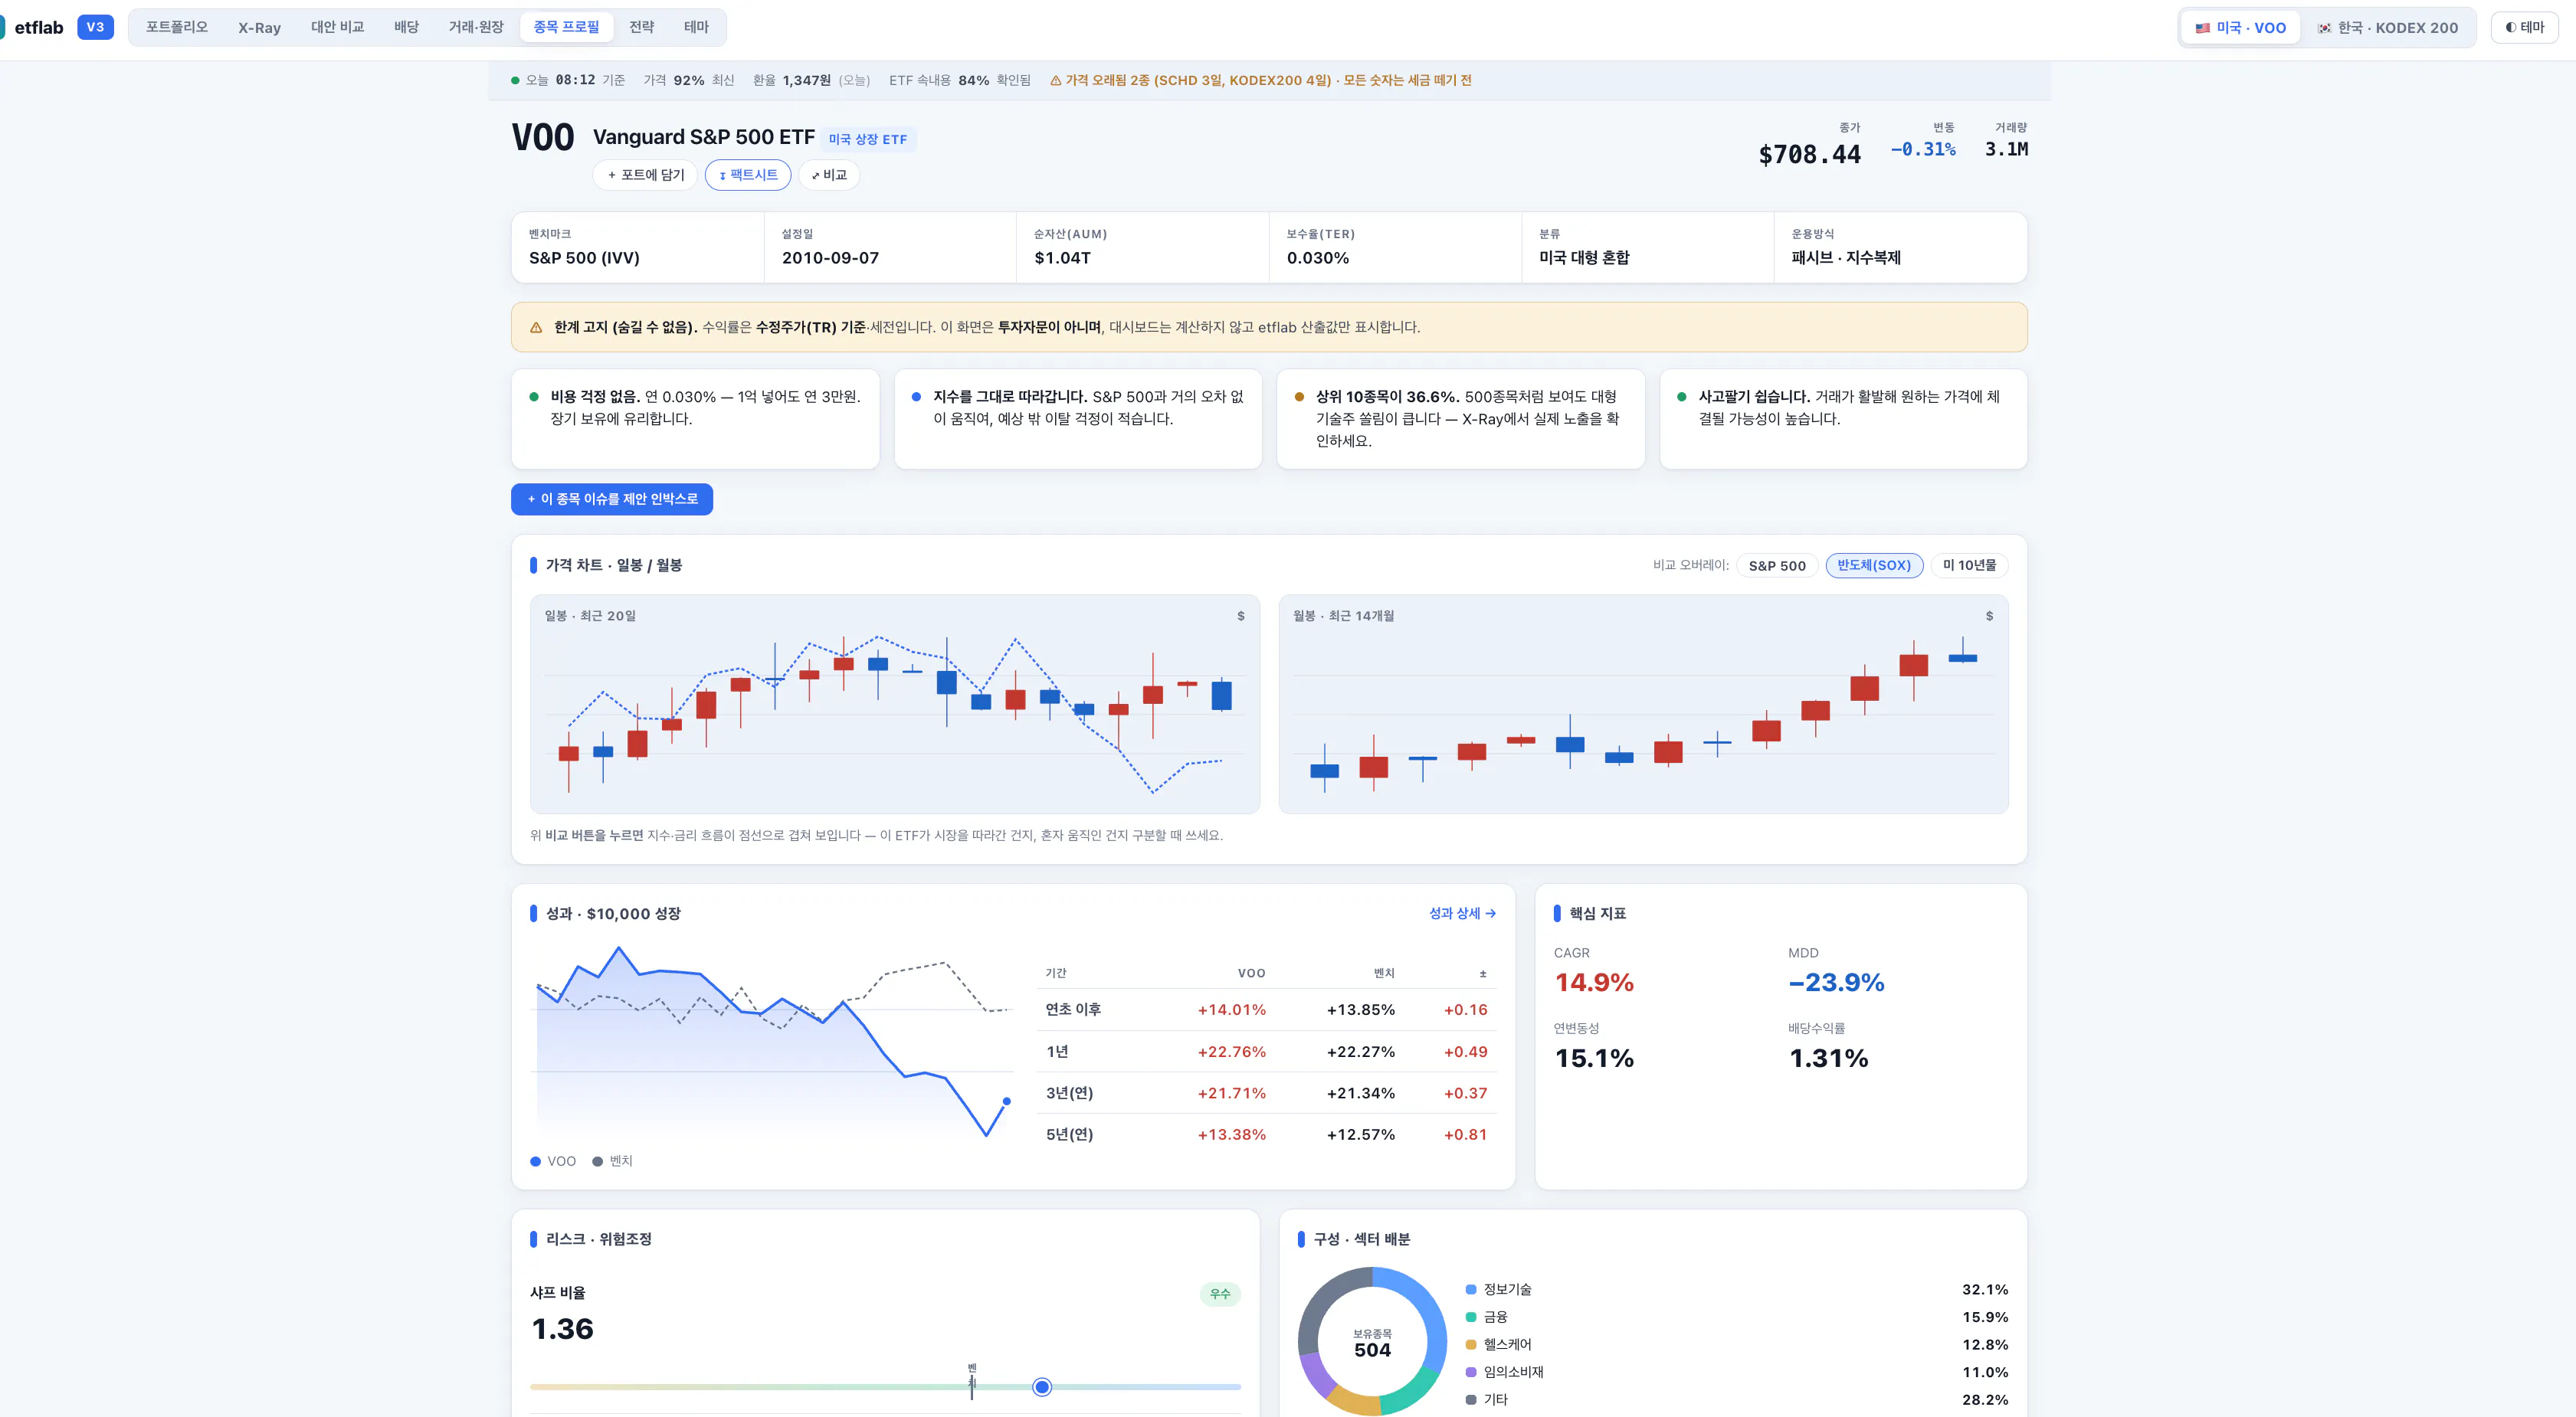Click the TER value 0.030%
Viewport: 2576px width, 1417px height.
[x=1318, y=258]
